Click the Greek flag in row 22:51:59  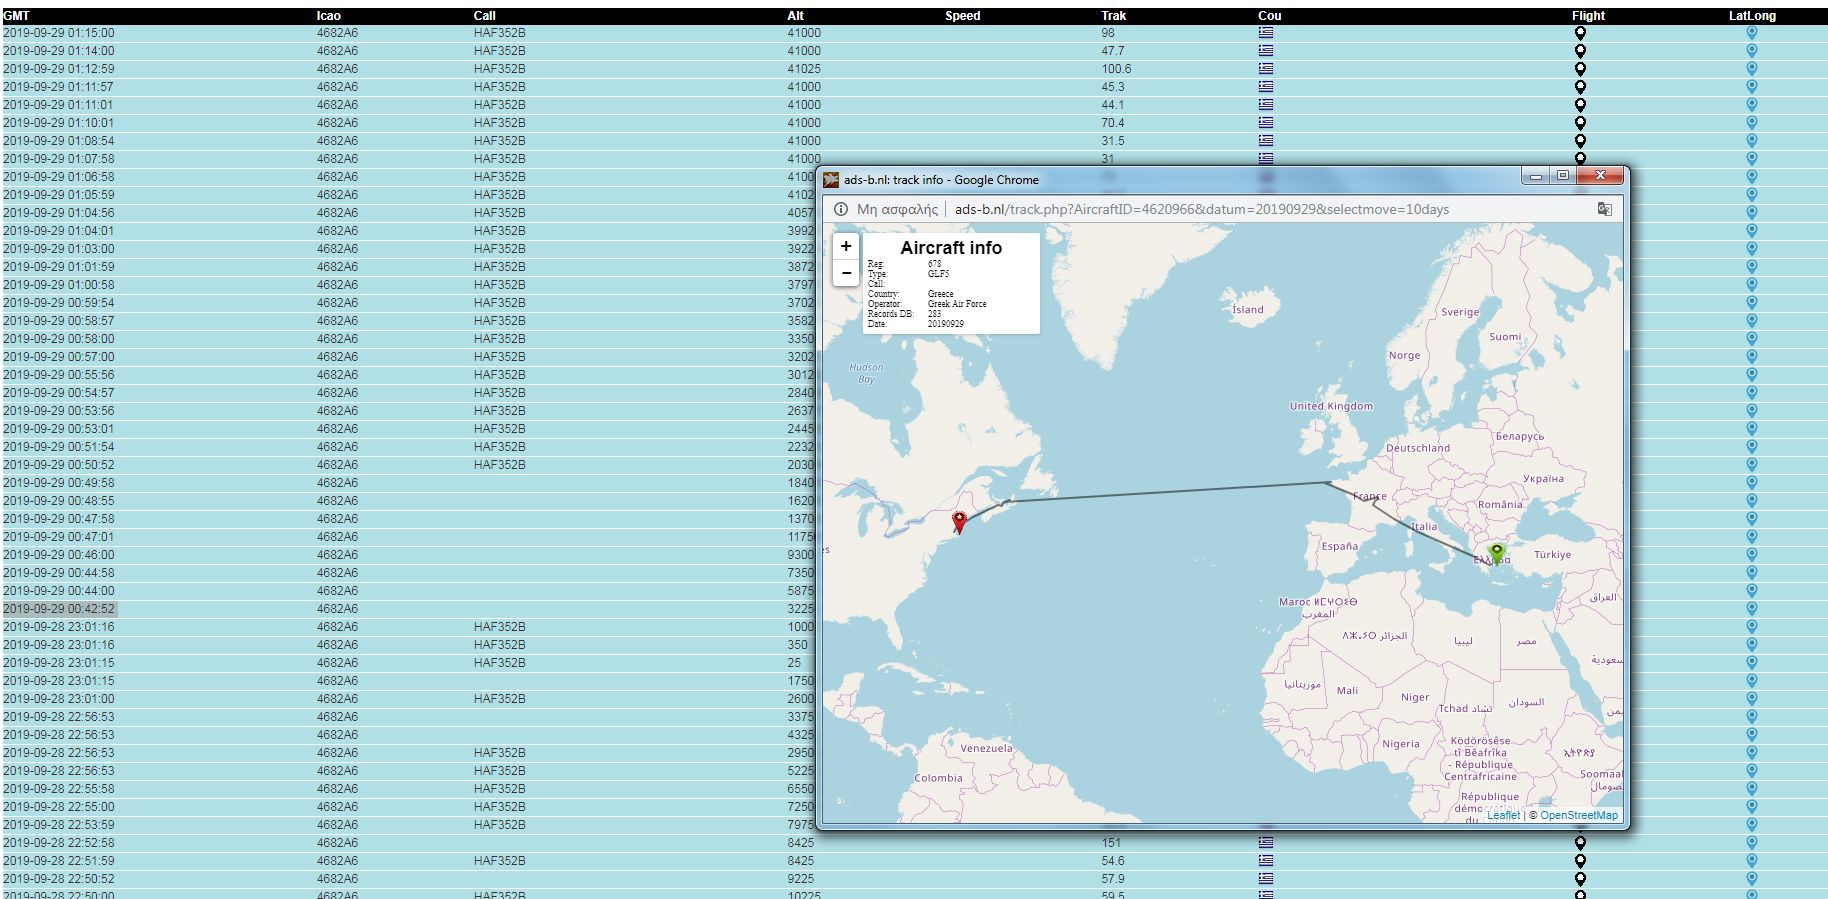(1266, 861)
